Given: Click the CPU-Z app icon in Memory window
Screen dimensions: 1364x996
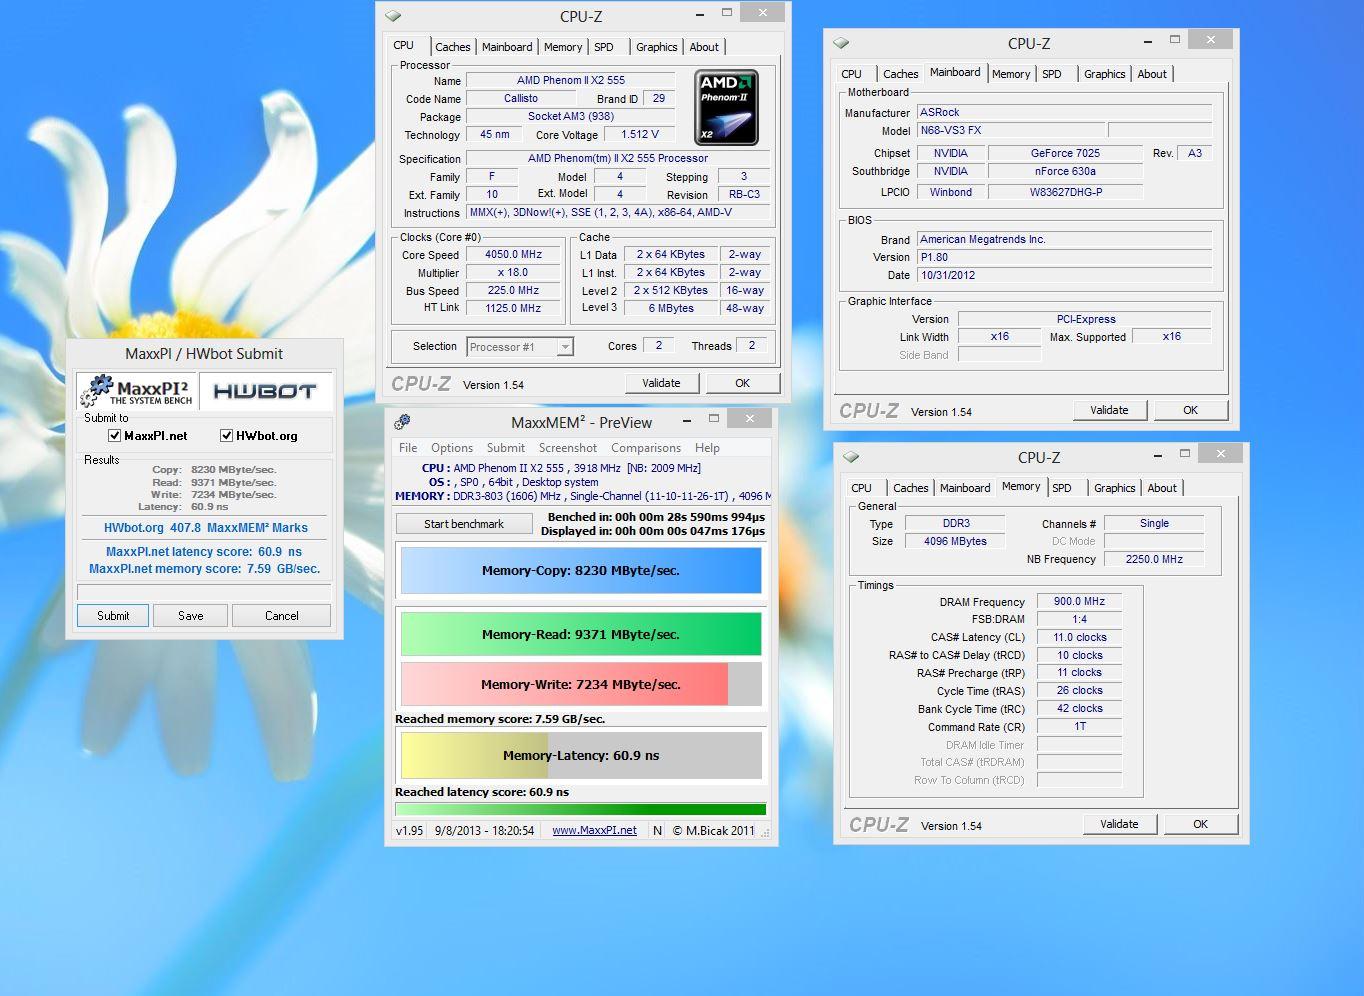Looking at the screenshot, I should 851,457.
